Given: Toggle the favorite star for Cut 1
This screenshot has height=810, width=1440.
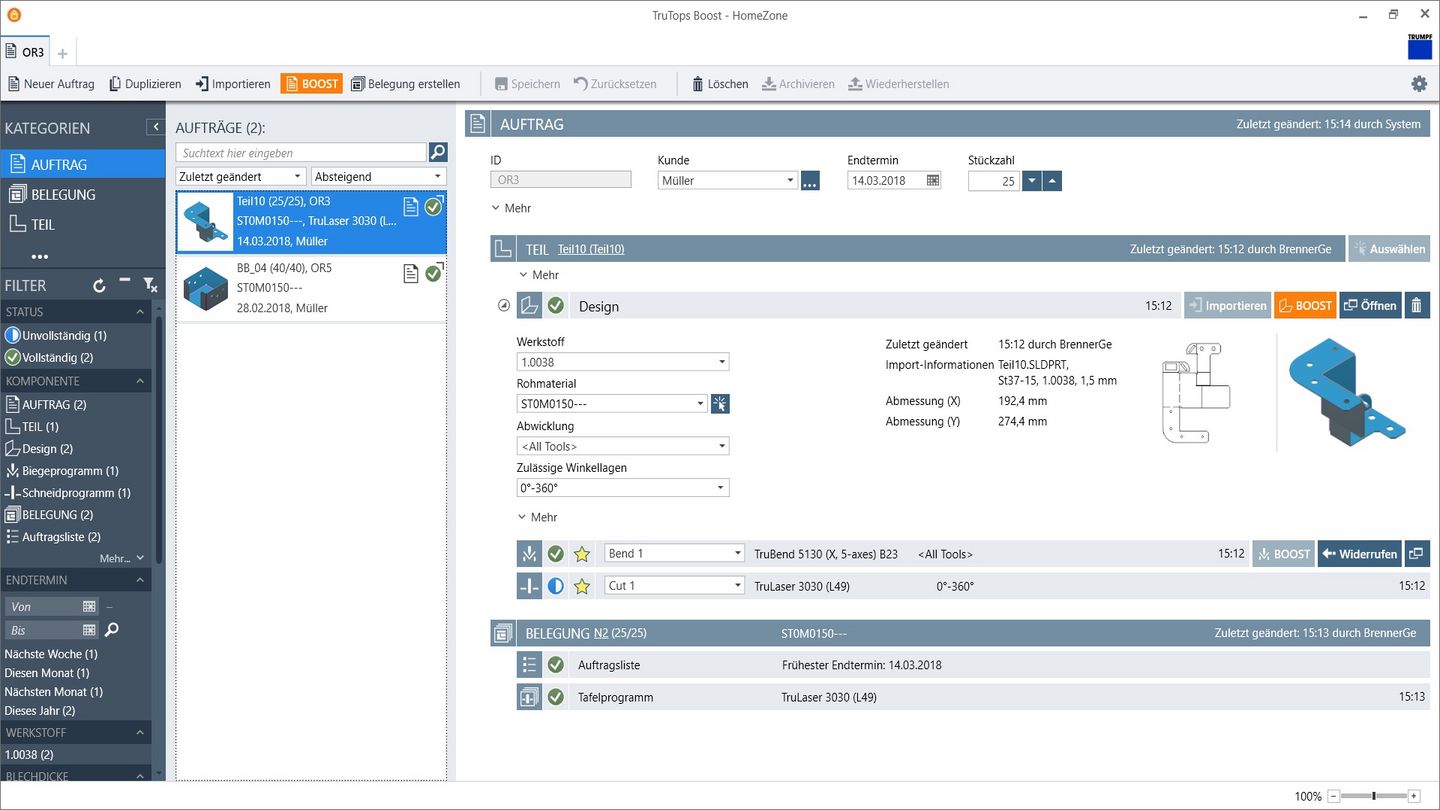Looking at the screenshot, I should (x=582, y=586).
